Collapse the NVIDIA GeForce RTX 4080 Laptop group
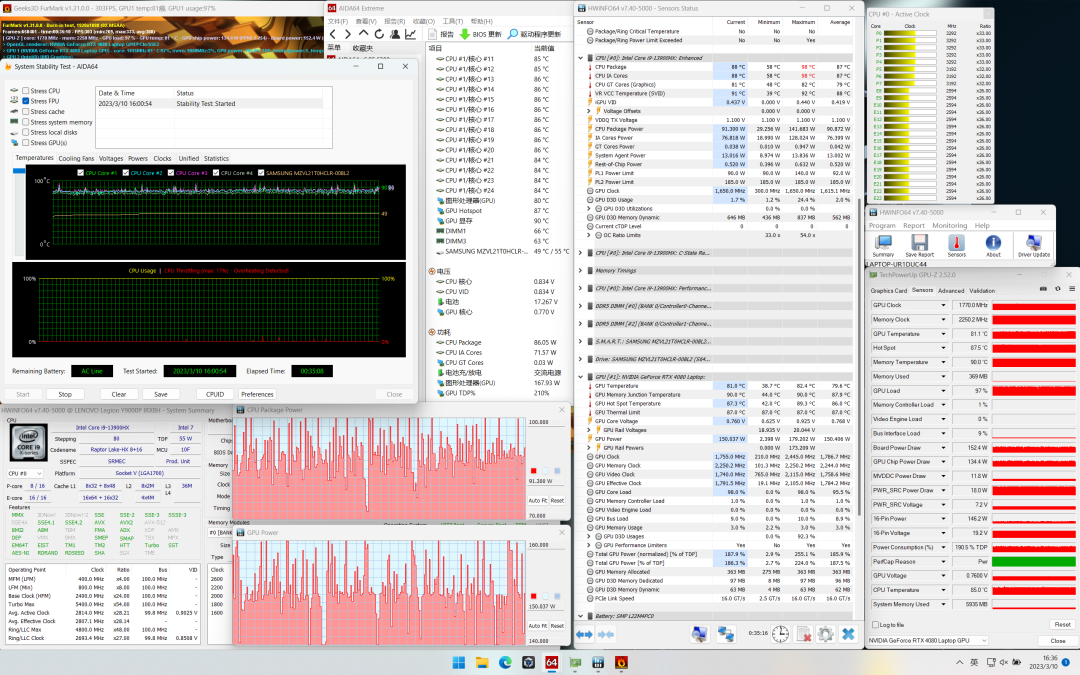Screen dimensions: 1080x675 coord(581,377)
